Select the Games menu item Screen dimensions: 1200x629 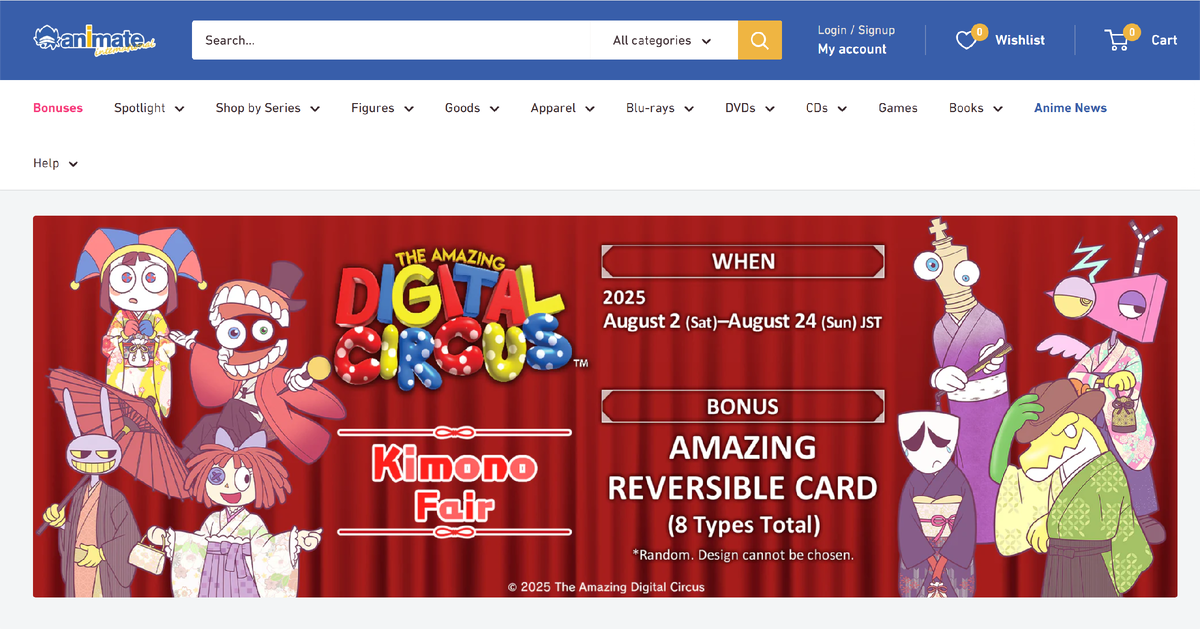click(x=898, y=108)
